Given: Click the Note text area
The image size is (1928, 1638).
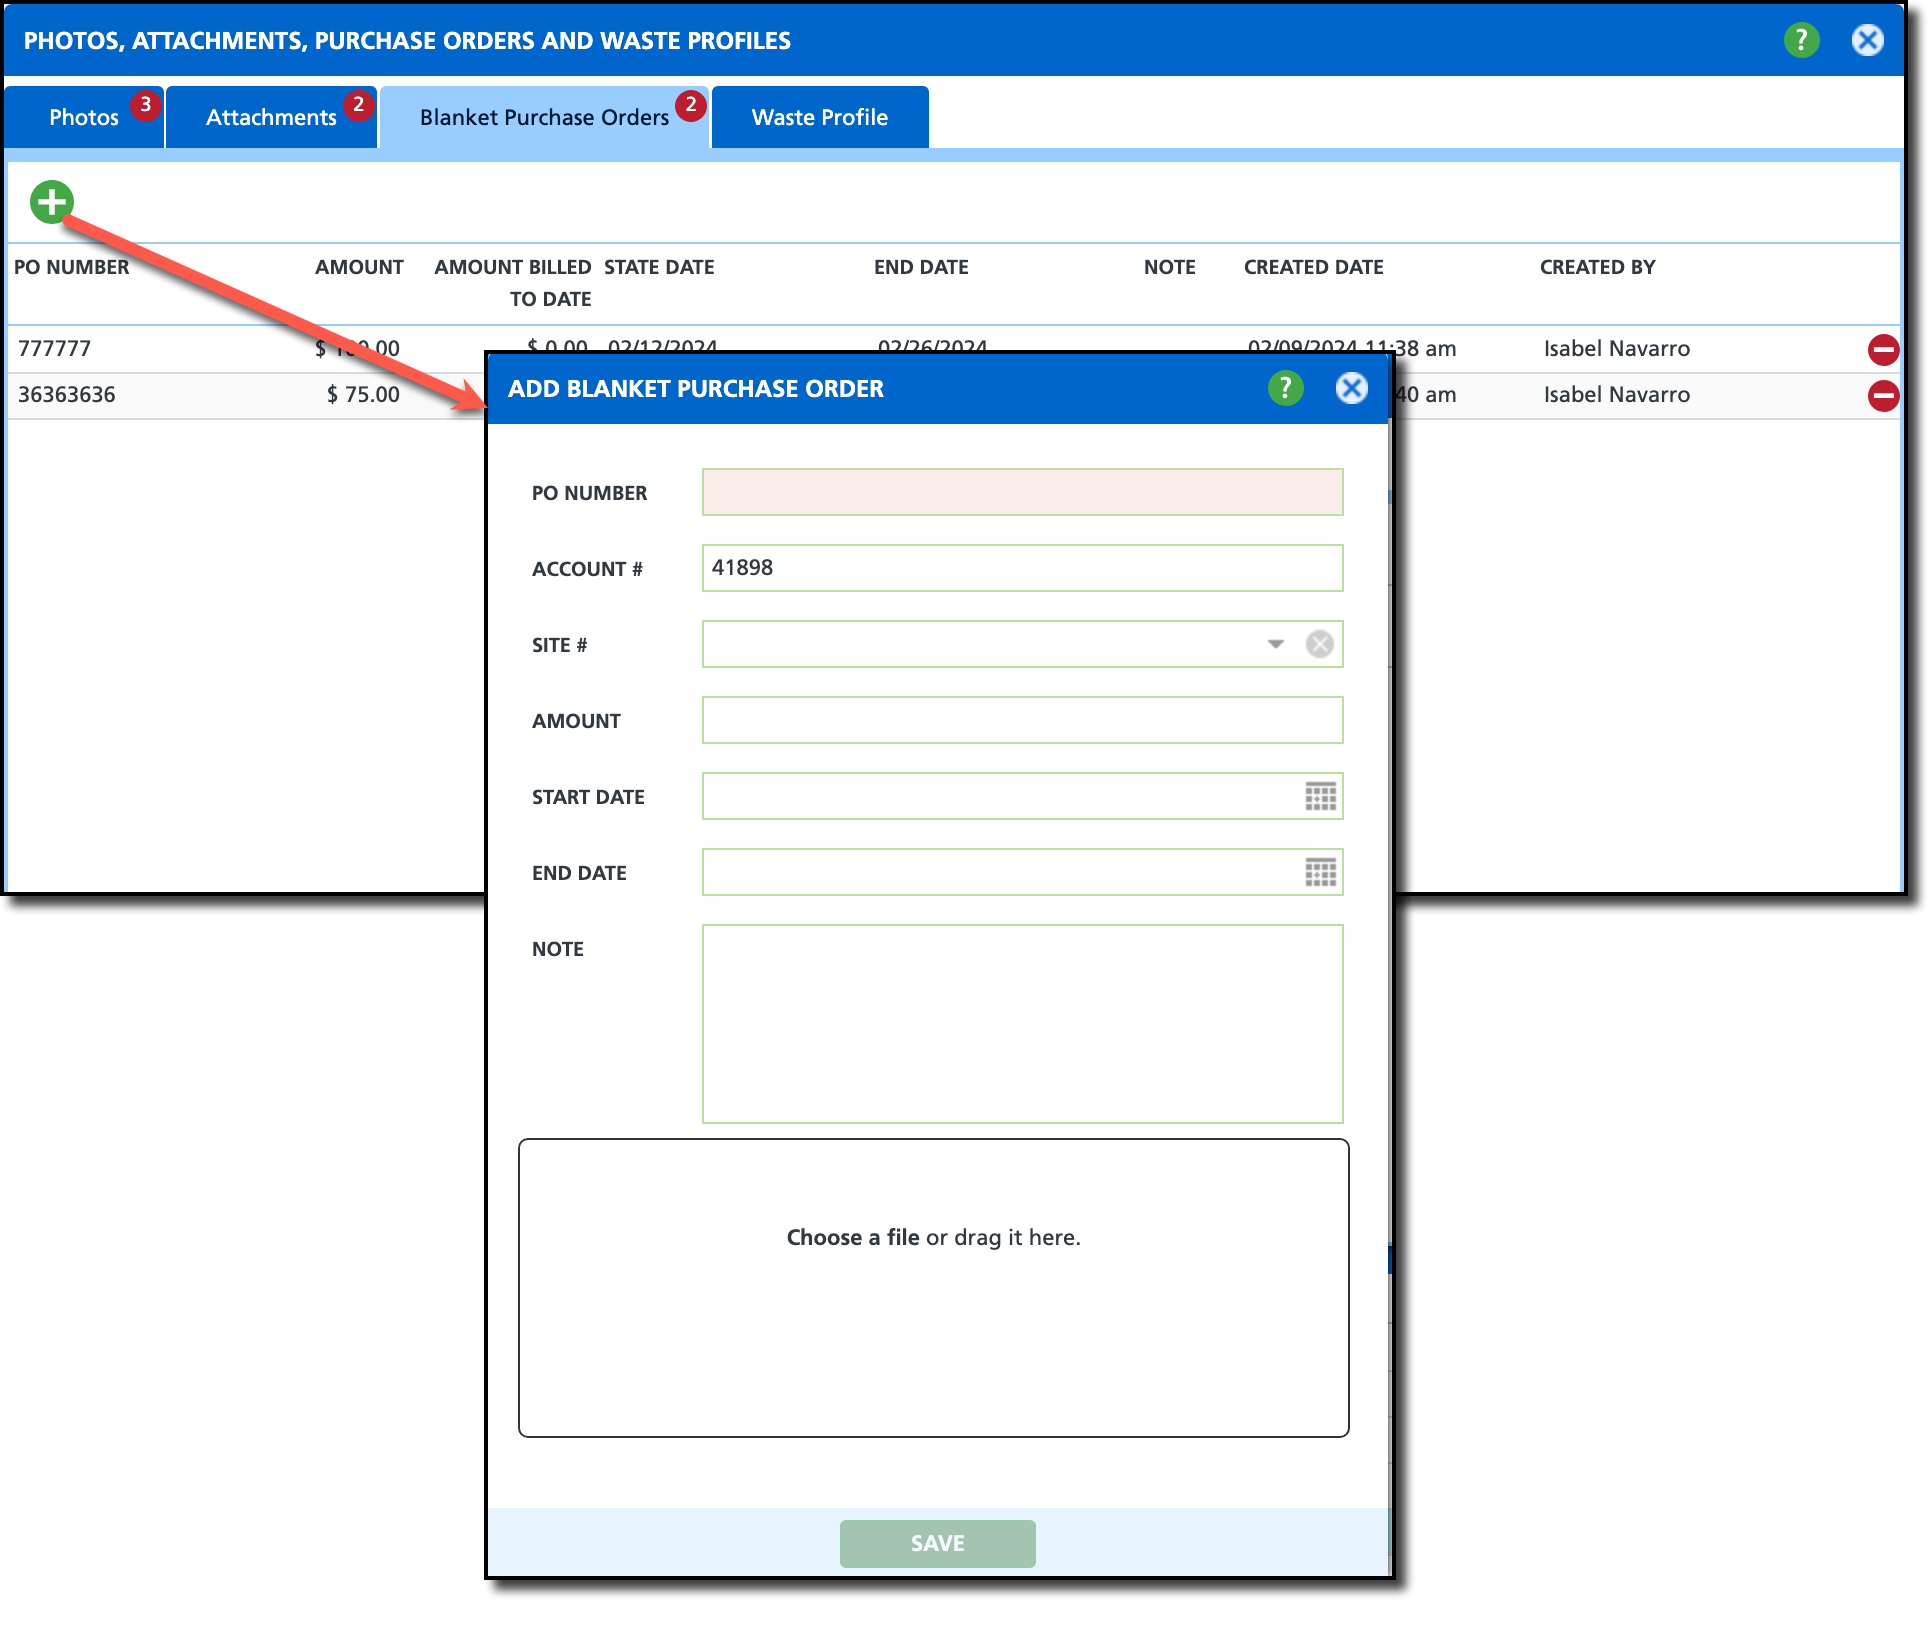Looking at the screenshot, I should [x=1021, y=1023].
